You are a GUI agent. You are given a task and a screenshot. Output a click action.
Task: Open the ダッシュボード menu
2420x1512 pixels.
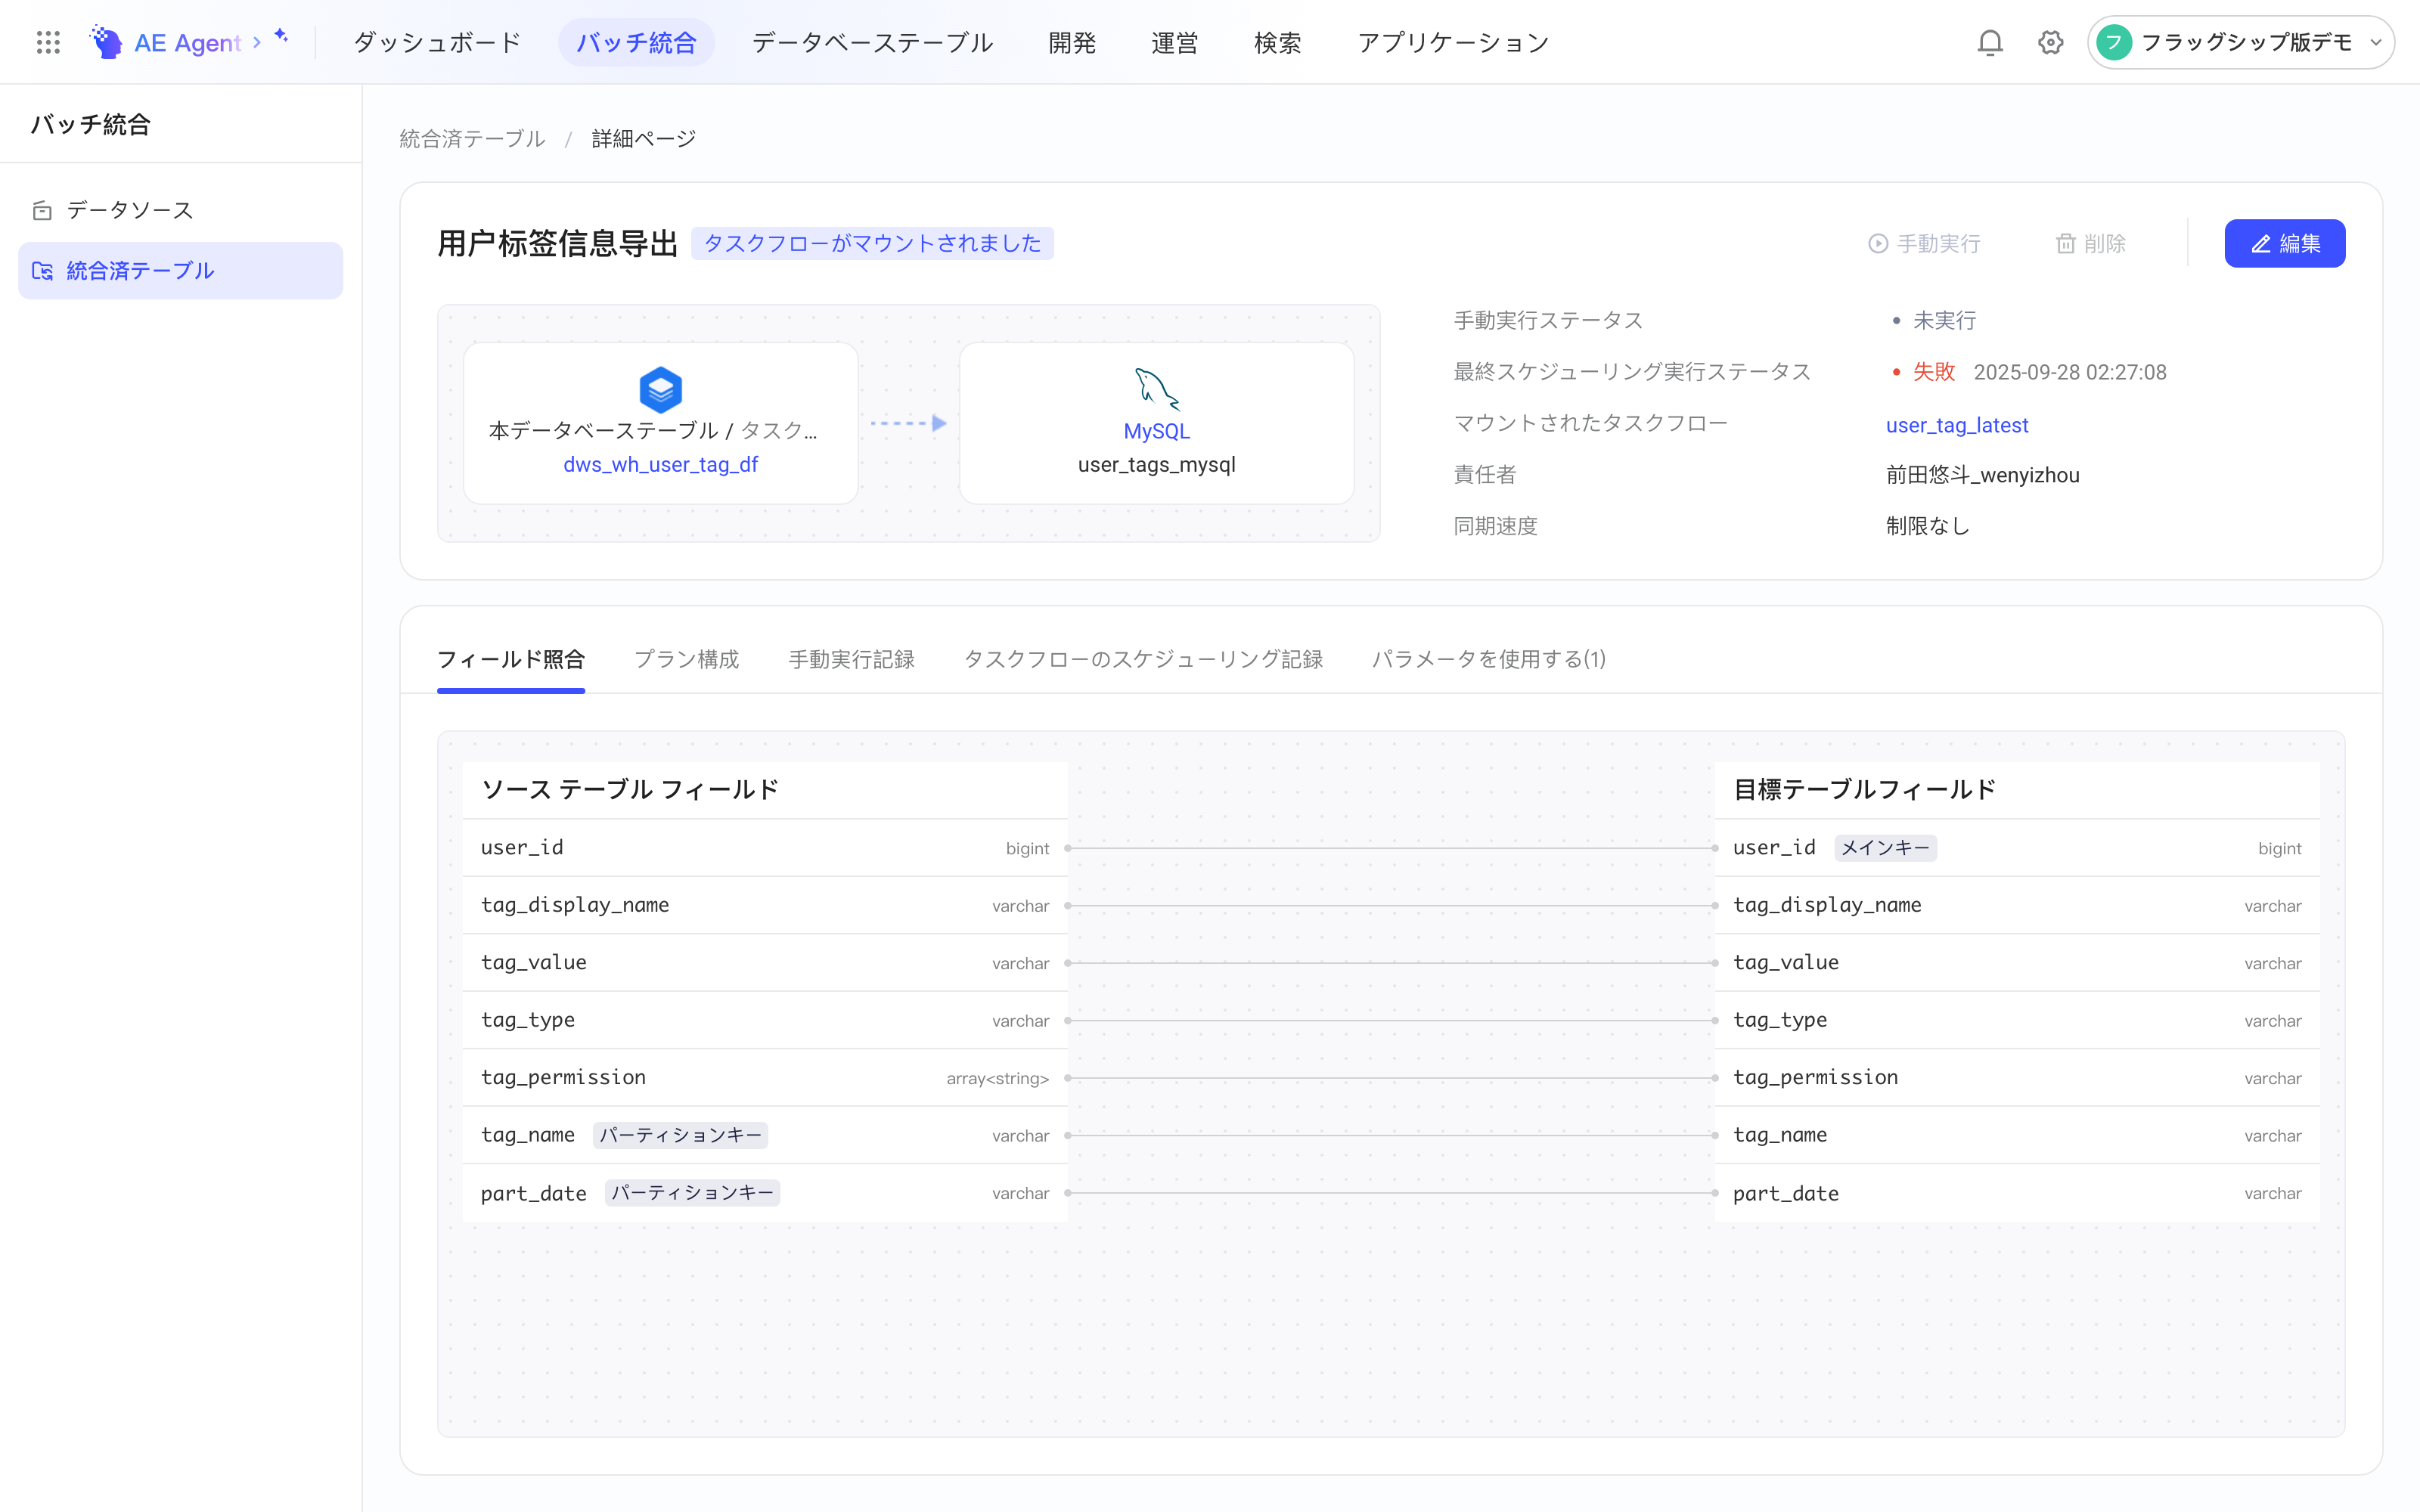tap(437, 42)
